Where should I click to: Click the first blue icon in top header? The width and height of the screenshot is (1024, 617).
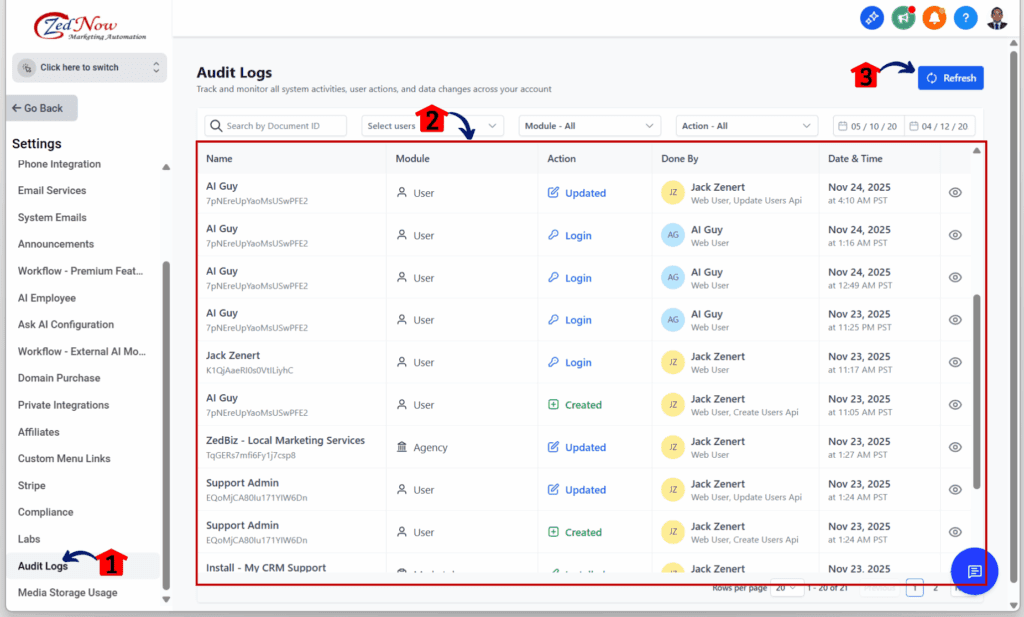[872, 17]
